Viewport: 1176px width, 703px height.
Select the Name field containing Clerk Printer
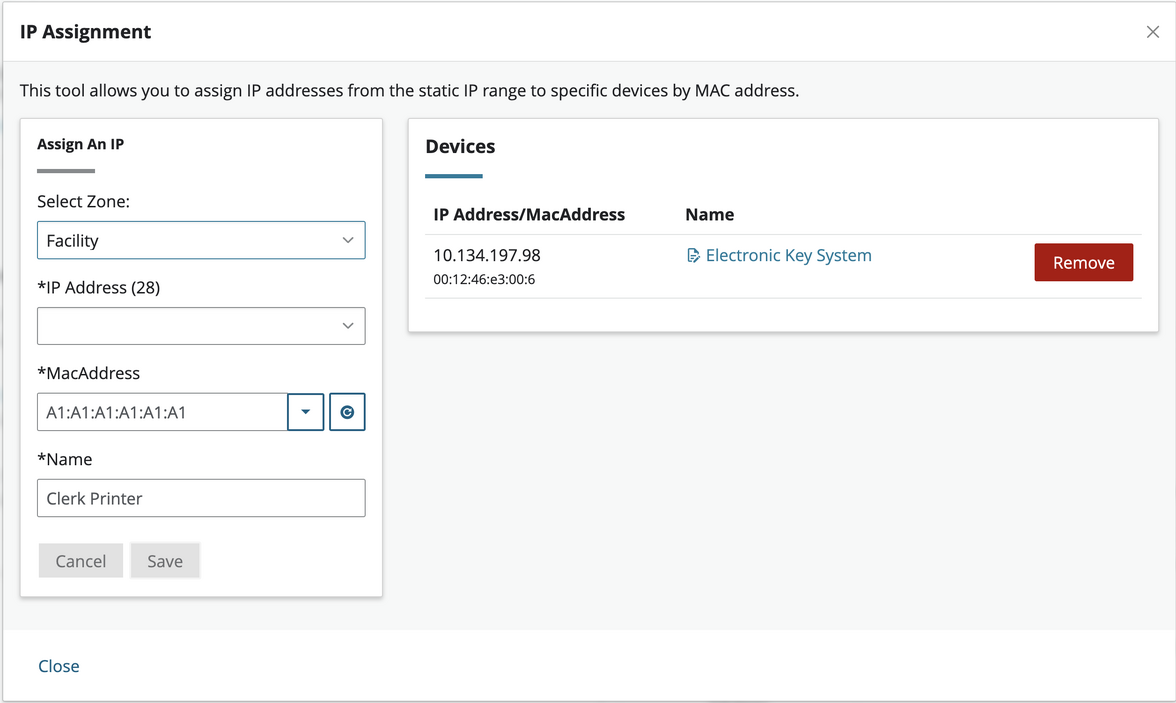(200, 498)
